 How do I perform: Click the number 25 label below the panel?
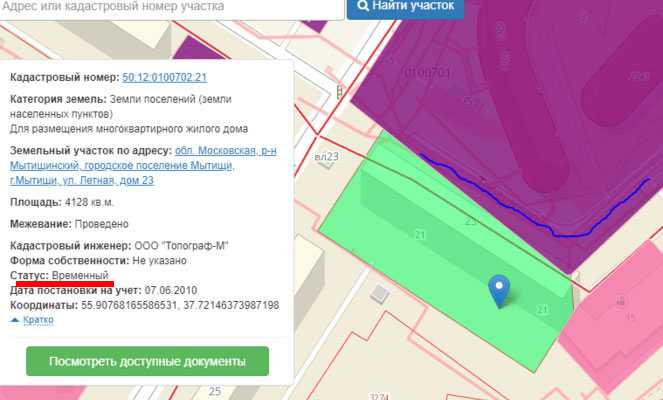tap(215, 390)
